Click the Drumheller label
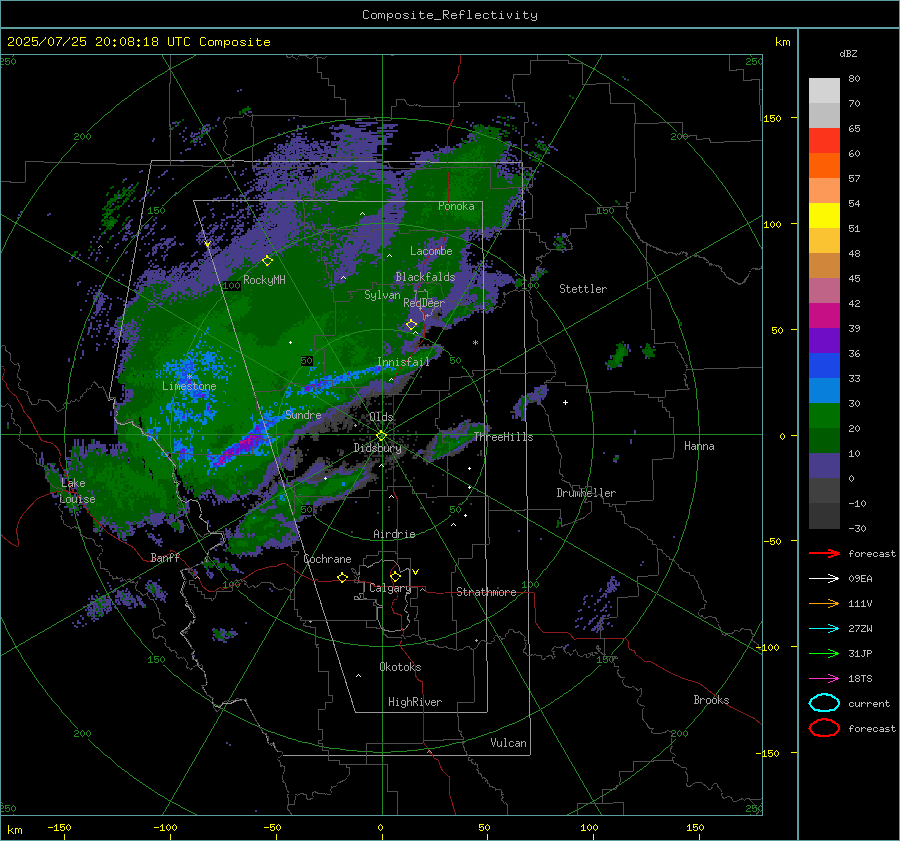Screen dimensions: 900x841 (x=586, y=493)
